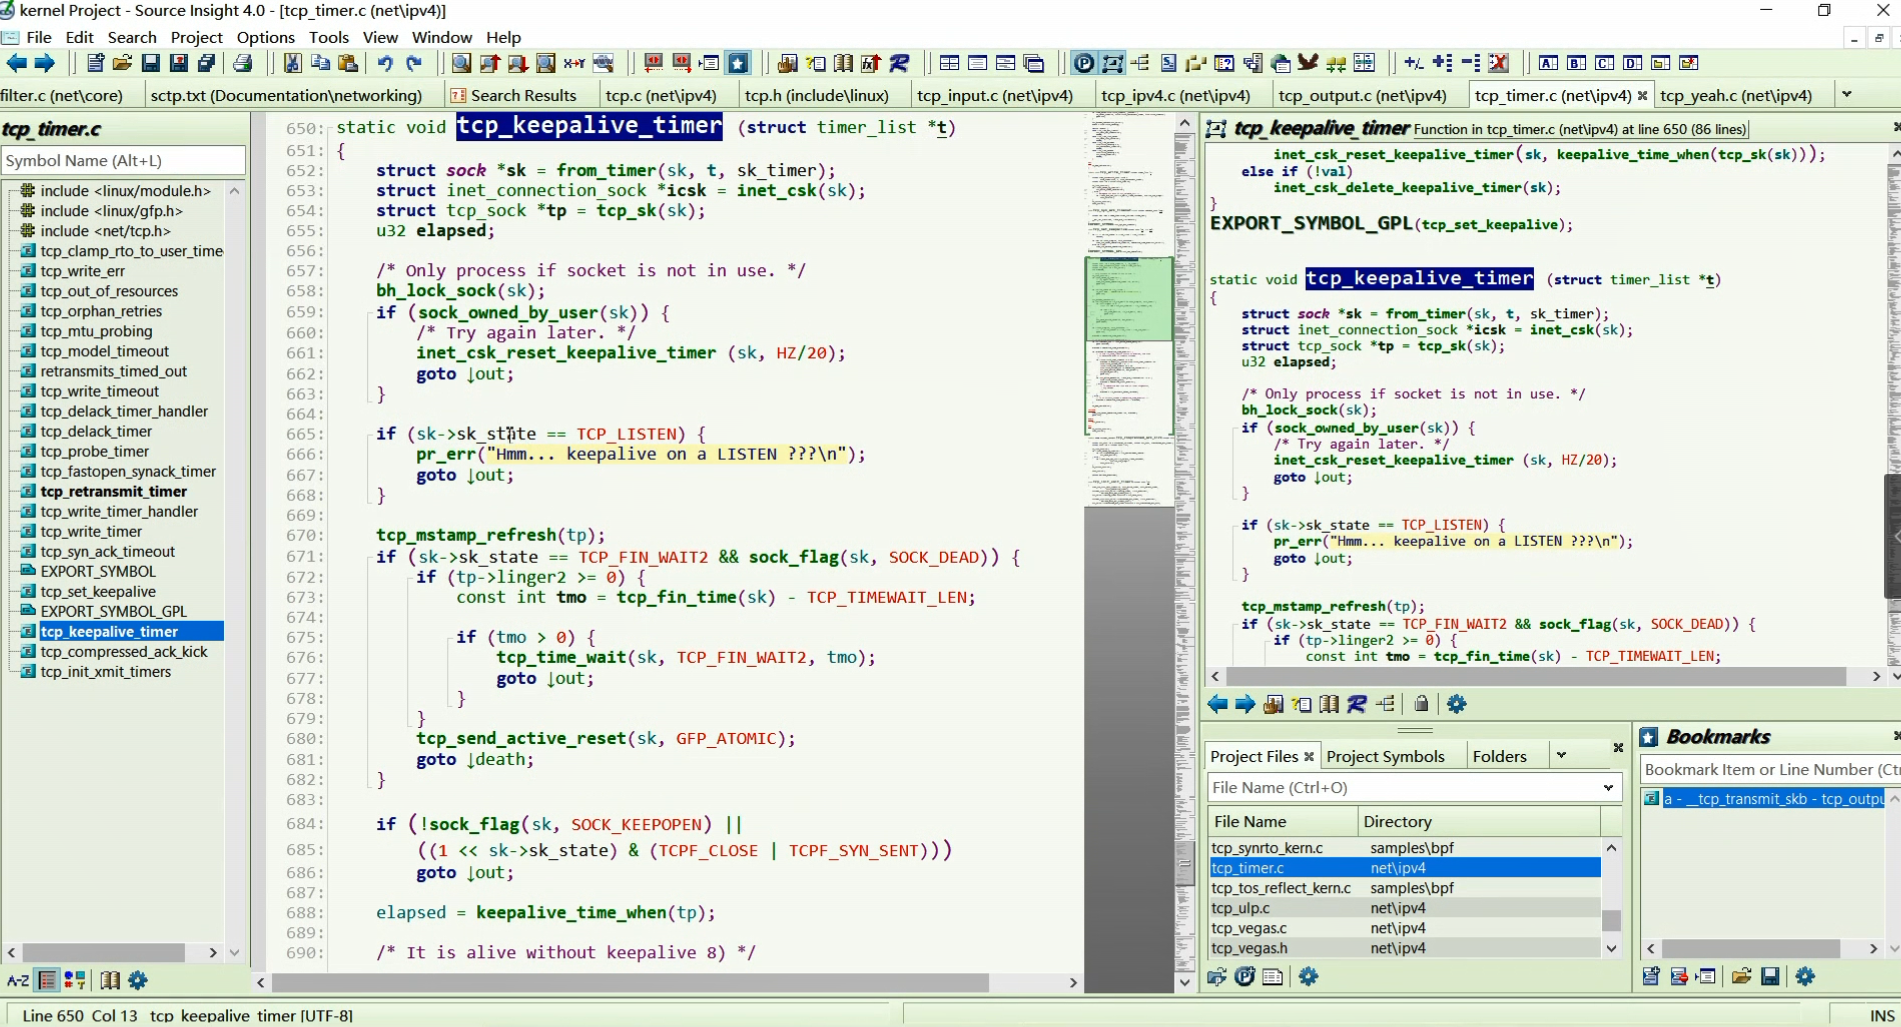Viewport: 1901px width, 1027px height.
Task: Open the Search dialog magnifier icon
Action: click(x=461, y=63)
